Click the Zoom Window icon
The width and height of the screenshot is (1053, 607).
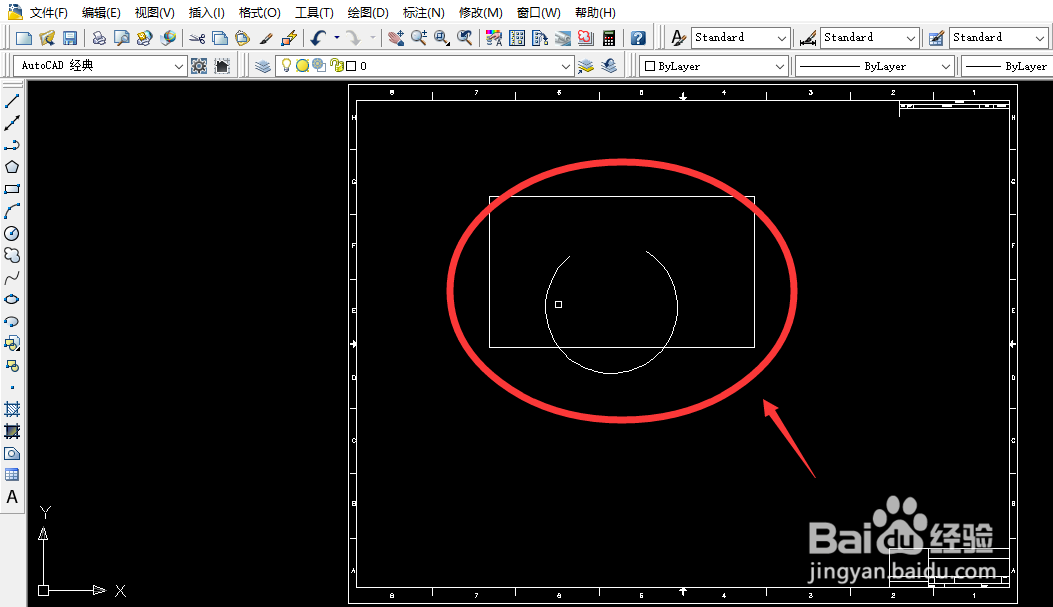point(441,38)
